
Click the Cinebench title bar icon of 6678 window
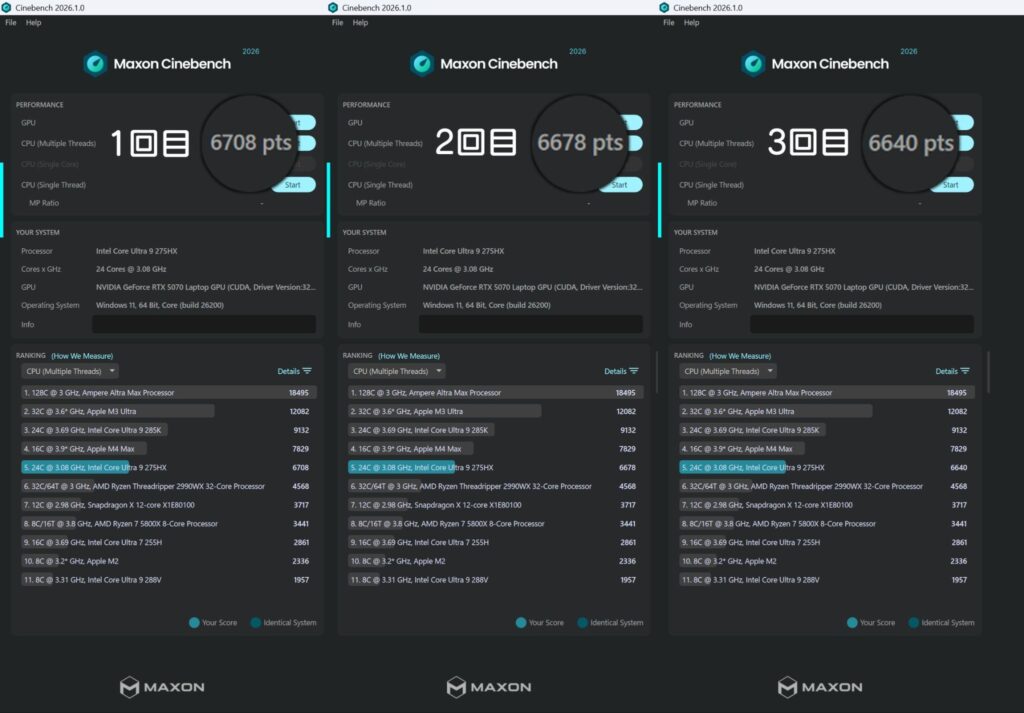point(333,7)
